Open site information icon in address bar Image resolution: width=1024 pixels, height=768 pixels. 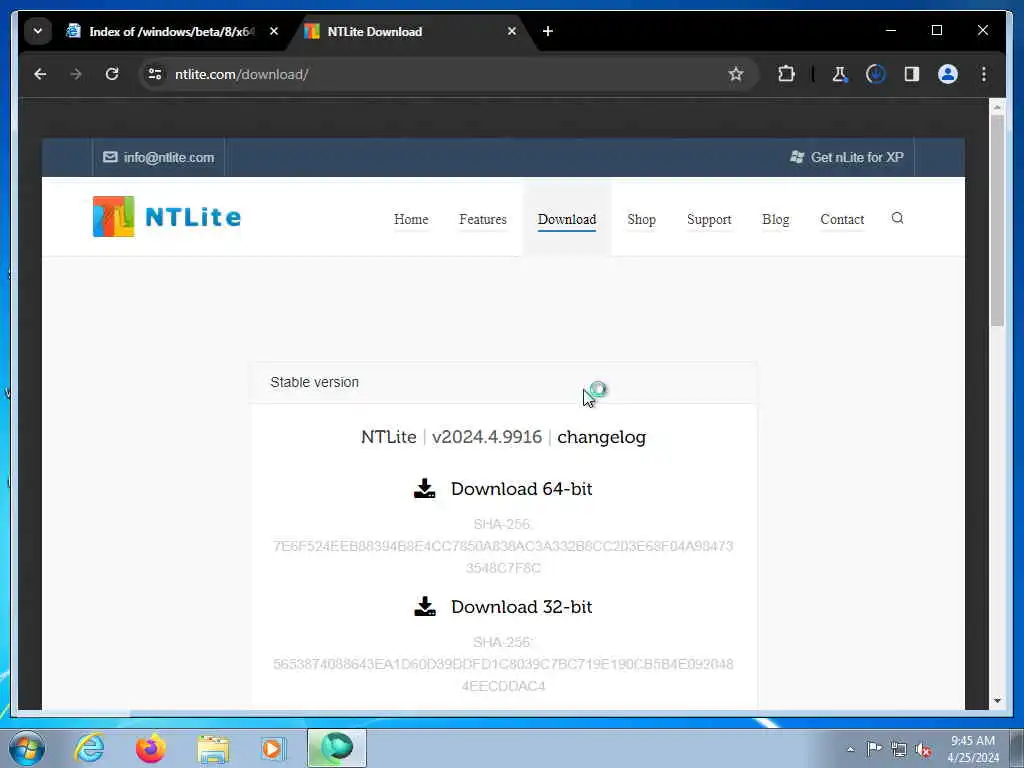coord(155,74)
